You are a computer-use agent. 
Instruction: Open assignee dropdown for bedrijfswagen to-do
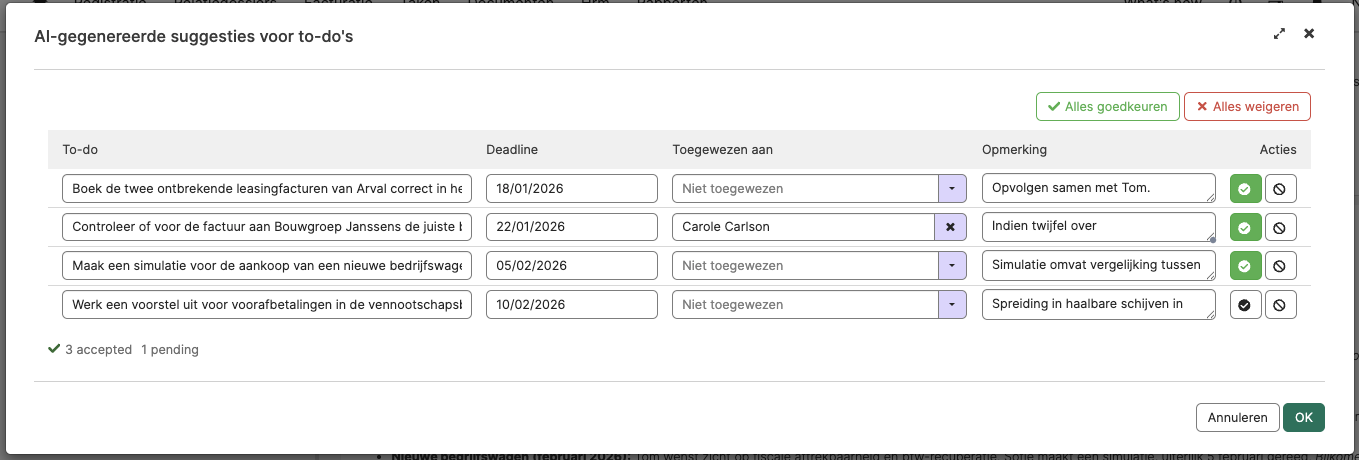point(951,266)
